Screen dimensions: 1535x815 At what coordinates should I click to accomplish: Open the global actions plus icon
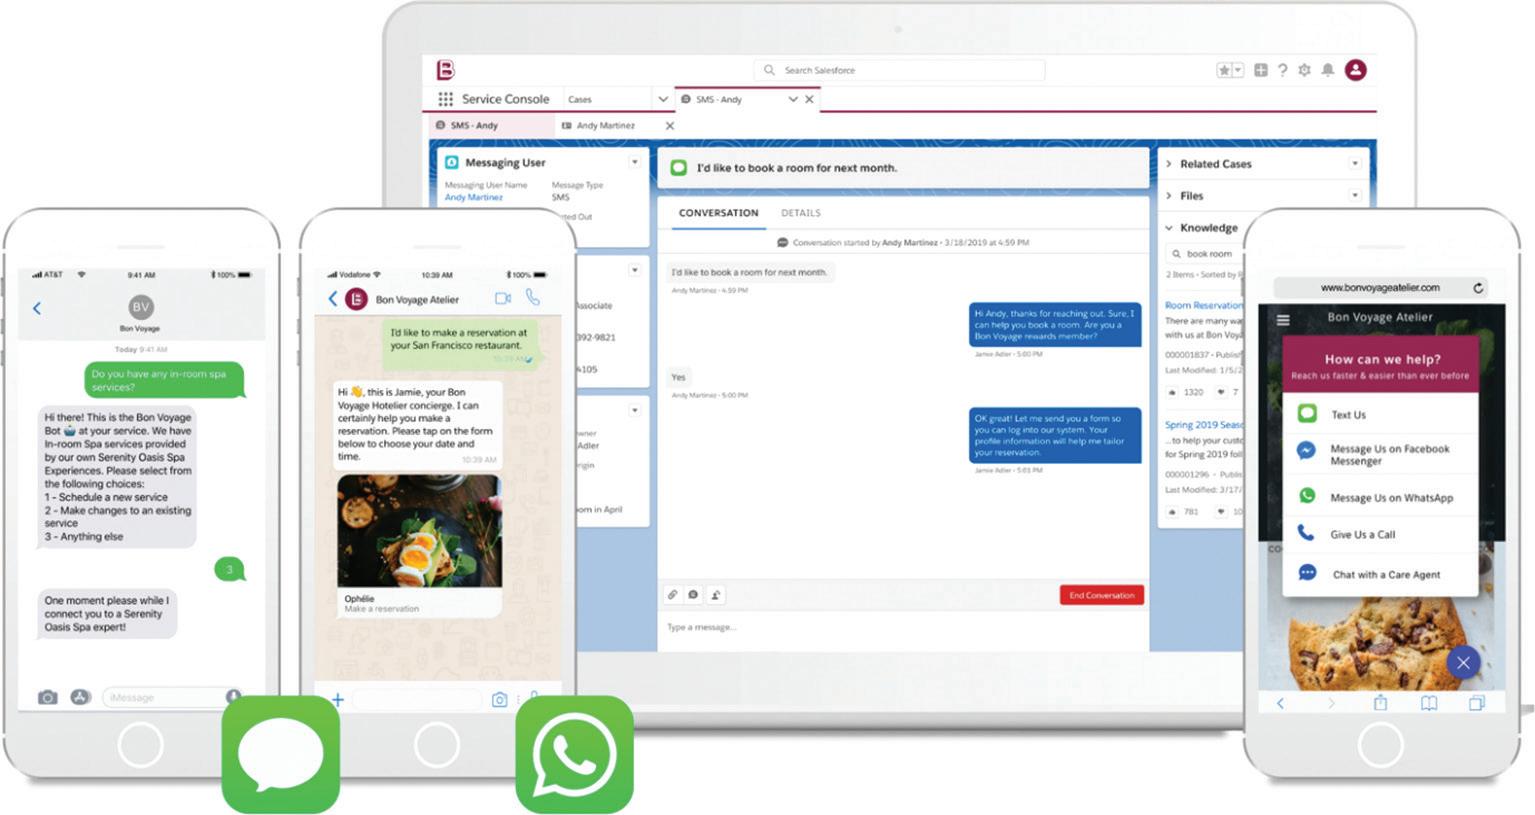pos(1261,70)
